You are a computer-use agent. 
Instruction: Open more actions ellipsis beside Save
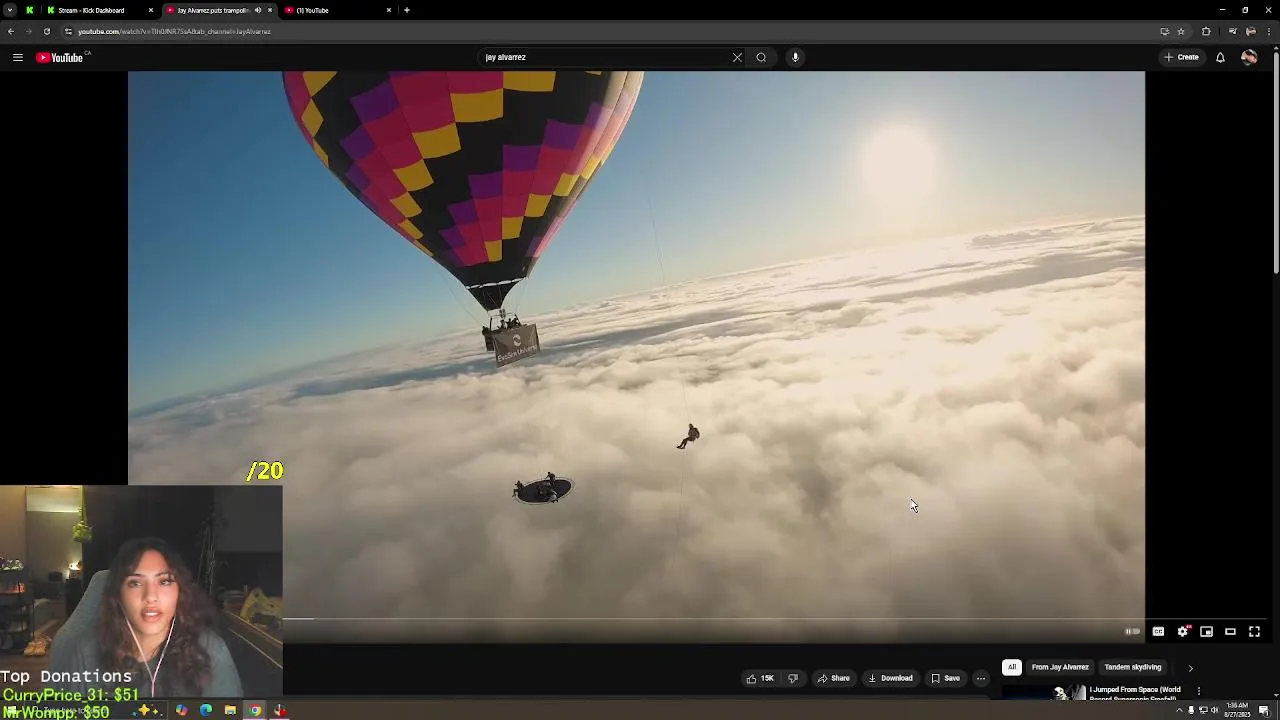(981, 678)
